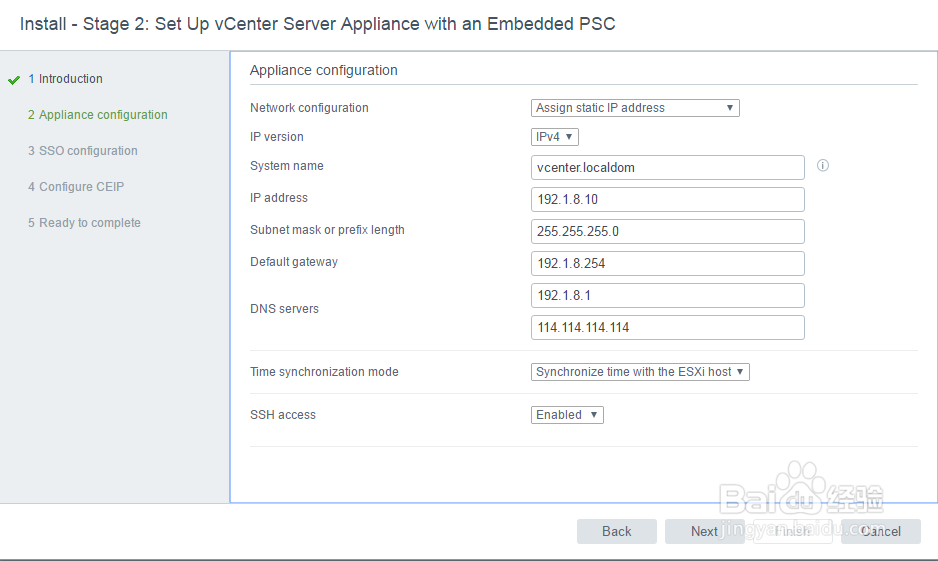
Task: Click the Appliance configuration heading
Action: point(324,71)
